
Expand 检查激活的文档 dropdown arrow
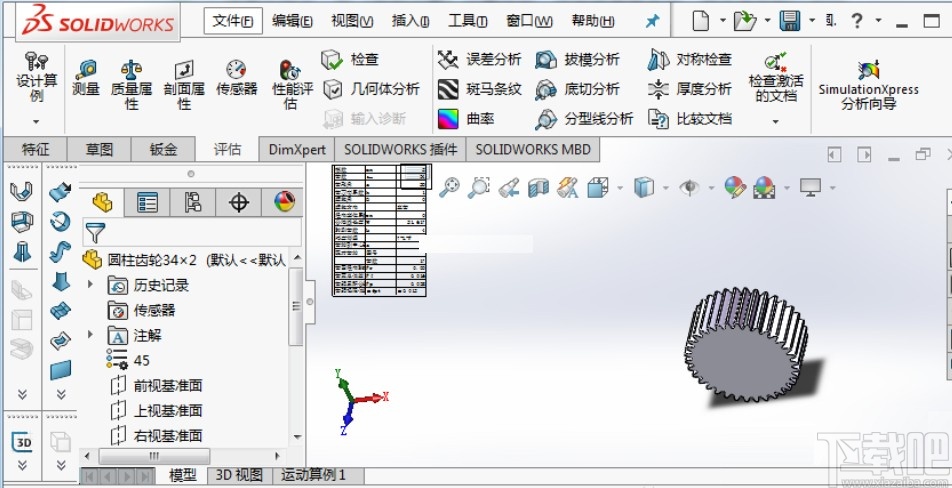point(775,122)
